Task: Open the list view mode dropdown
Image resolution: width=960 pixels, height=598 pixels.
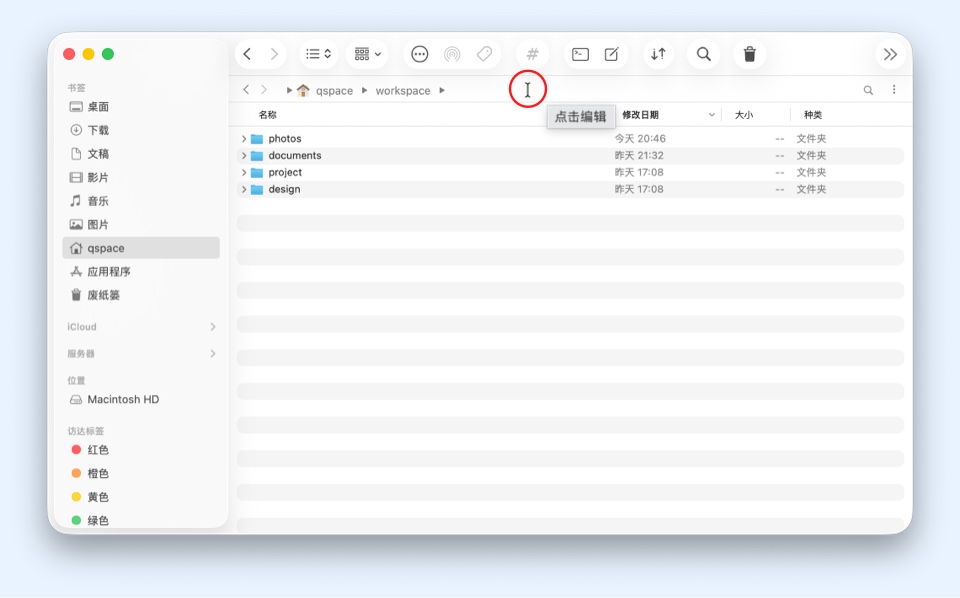Action: click(318, 54)
